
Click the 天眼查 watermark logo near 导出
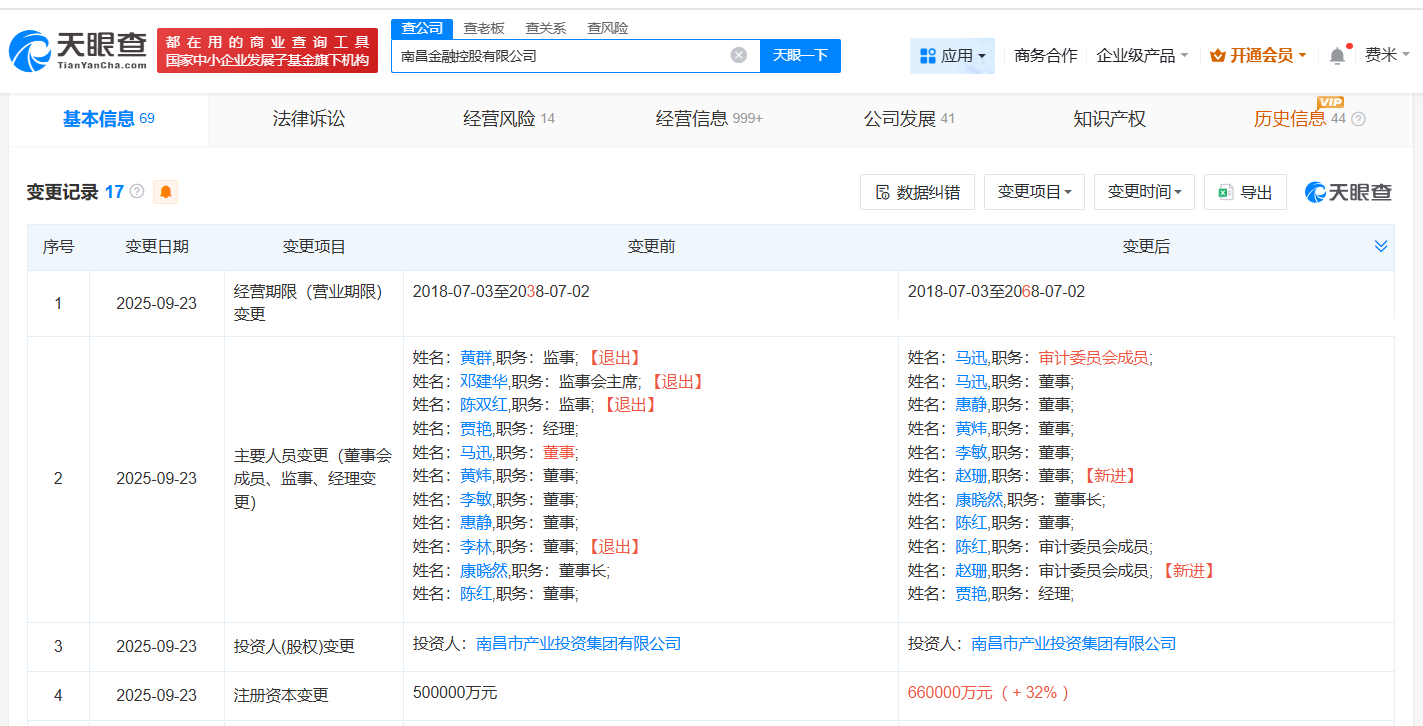coord(1347,192)
